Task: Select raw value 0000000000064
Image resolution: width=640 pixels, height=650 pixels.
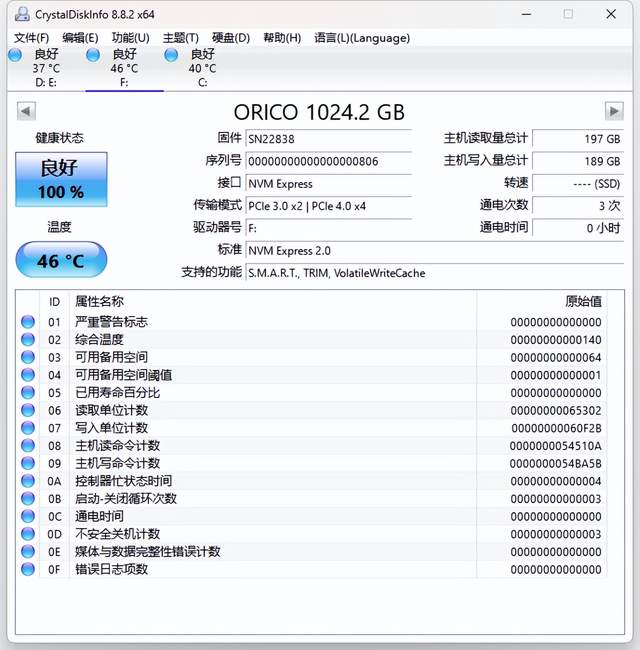Action: click(x=555, y=357)
